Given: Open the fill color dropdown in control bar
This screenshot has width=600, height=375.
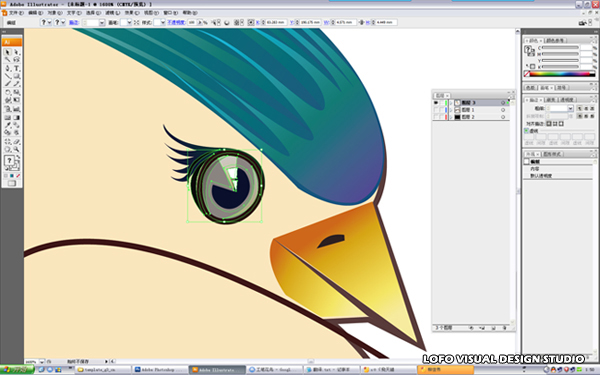Looking at the screenshot, I should 49,23.
